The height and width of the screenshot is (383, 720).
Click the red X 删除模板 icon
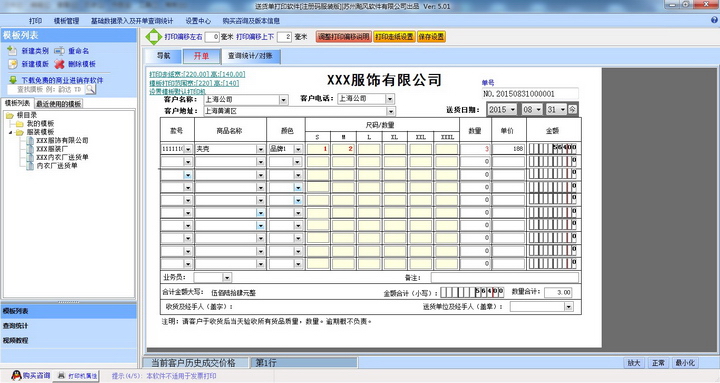pyautogui.click(x=59, y=64)
